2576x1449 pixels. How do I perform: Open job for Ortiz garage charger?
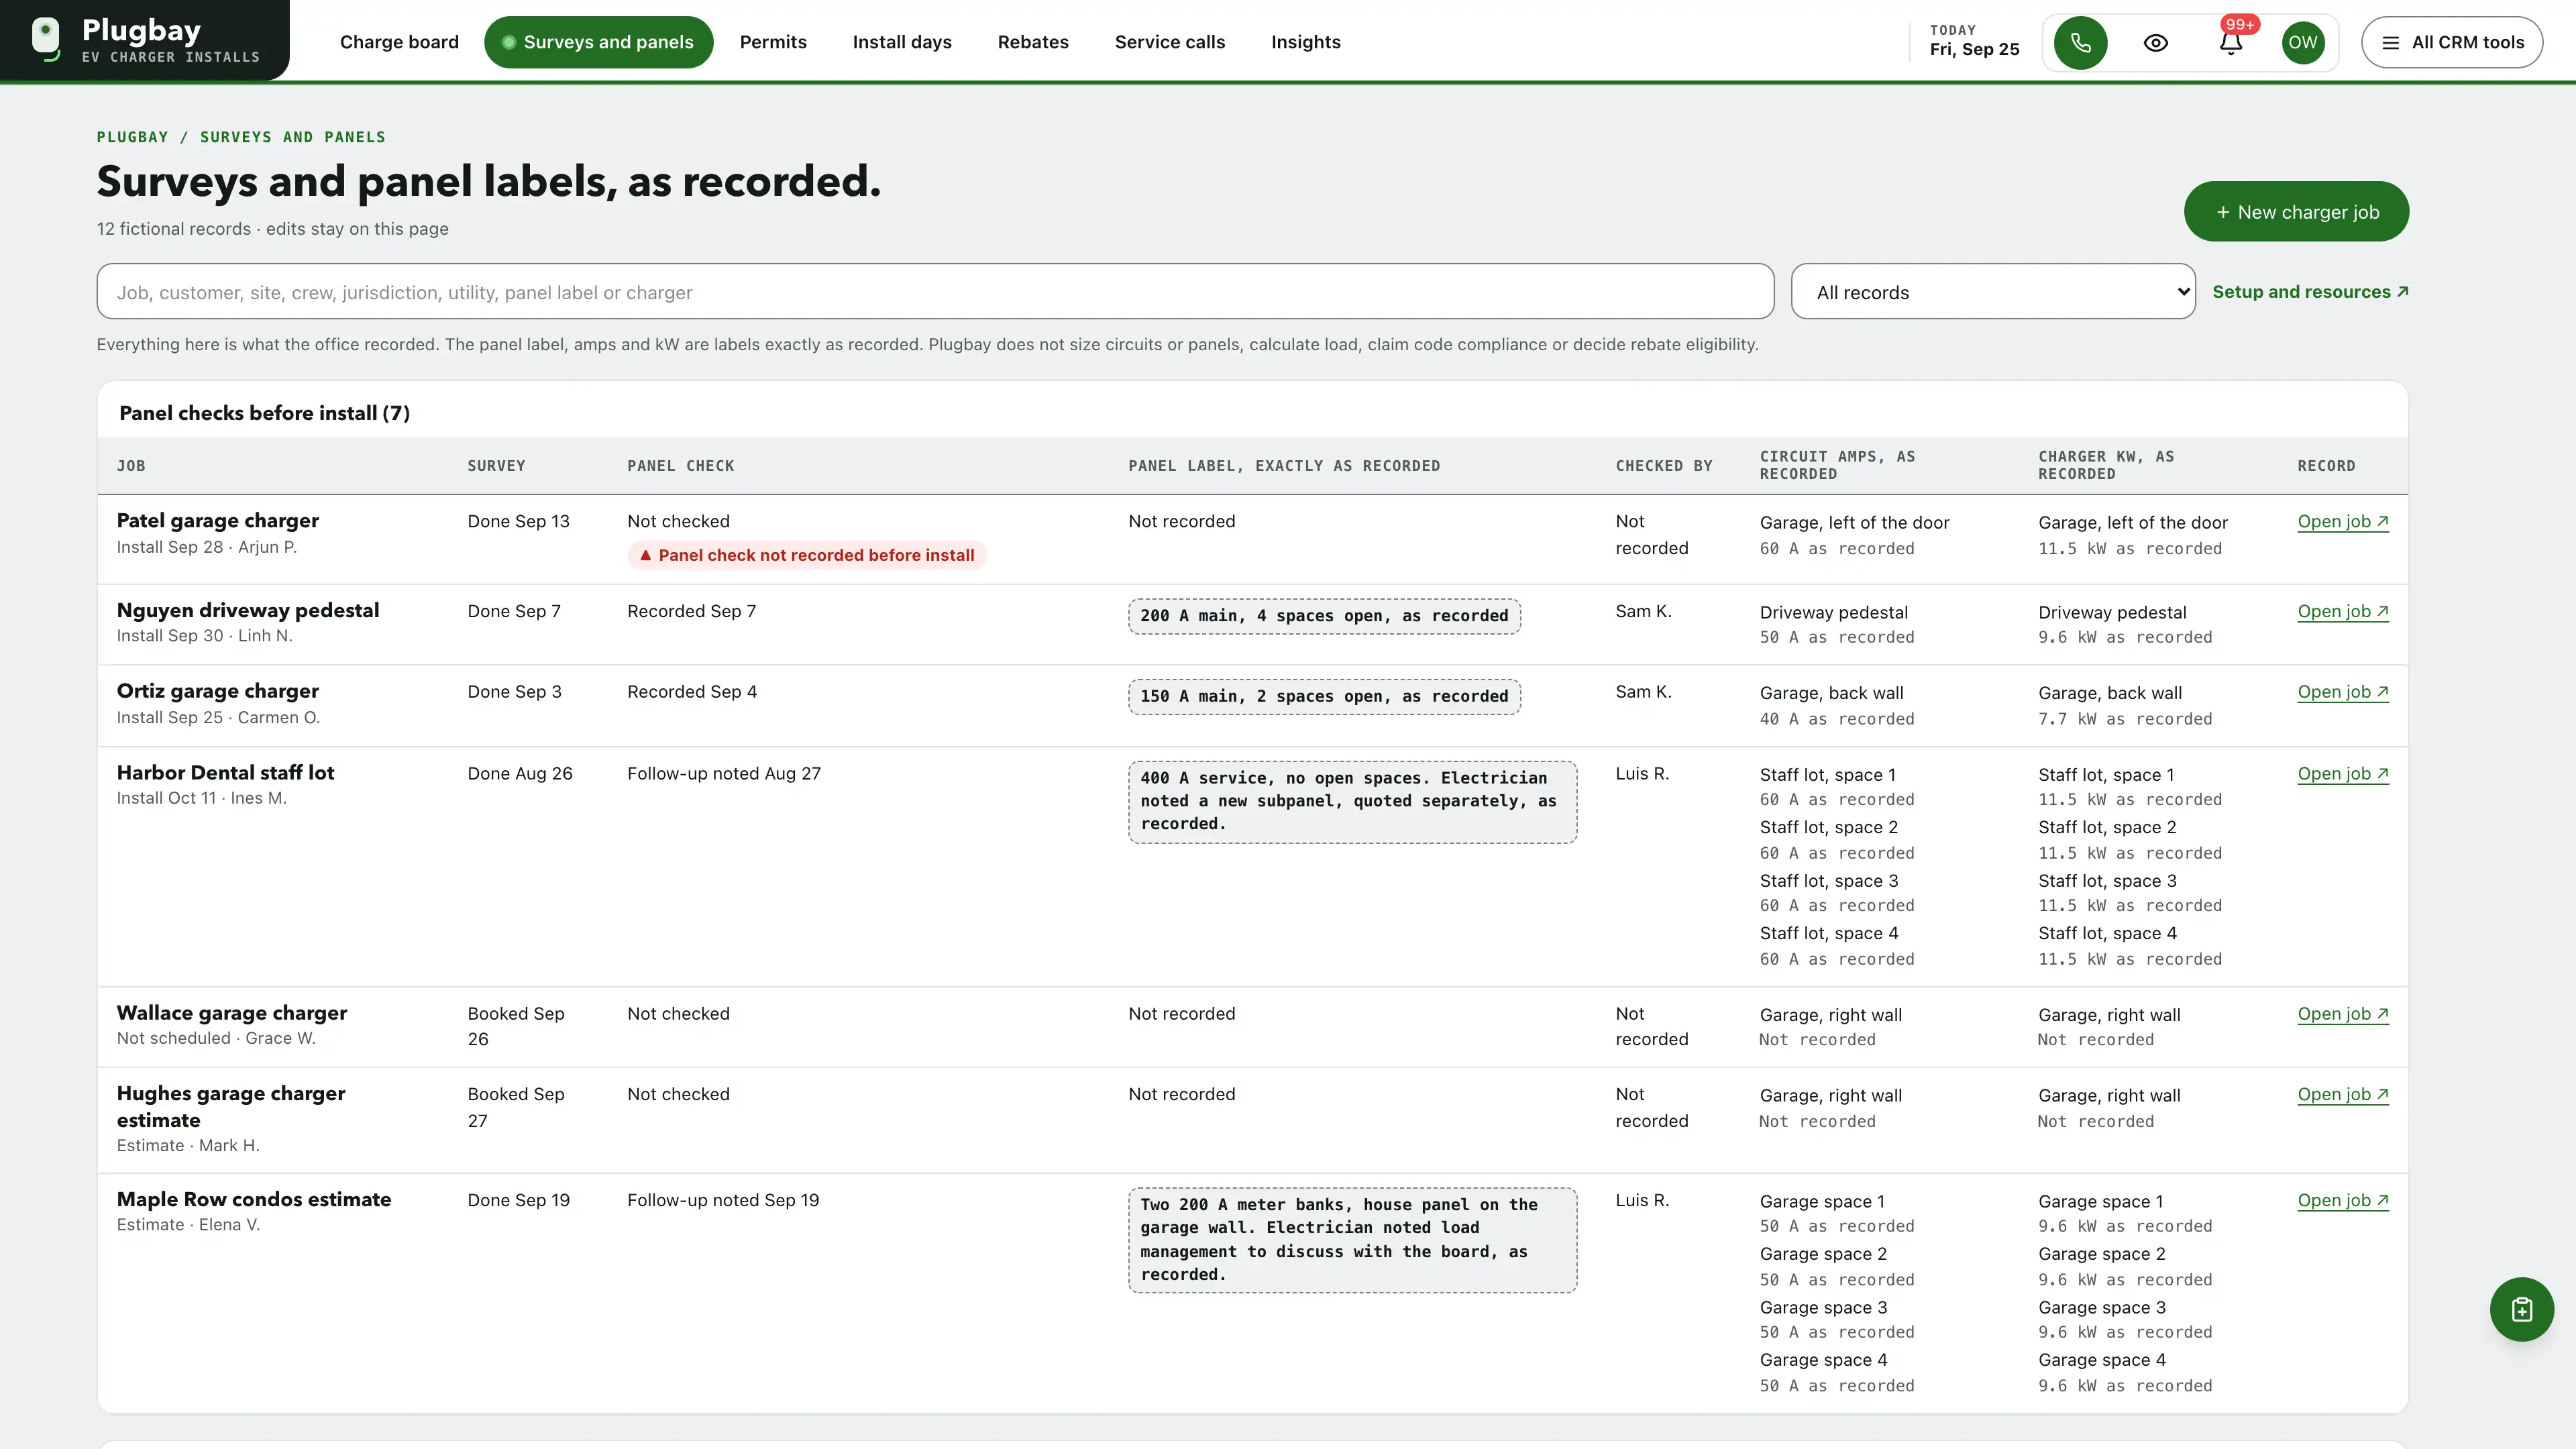tap(2342, 692)
